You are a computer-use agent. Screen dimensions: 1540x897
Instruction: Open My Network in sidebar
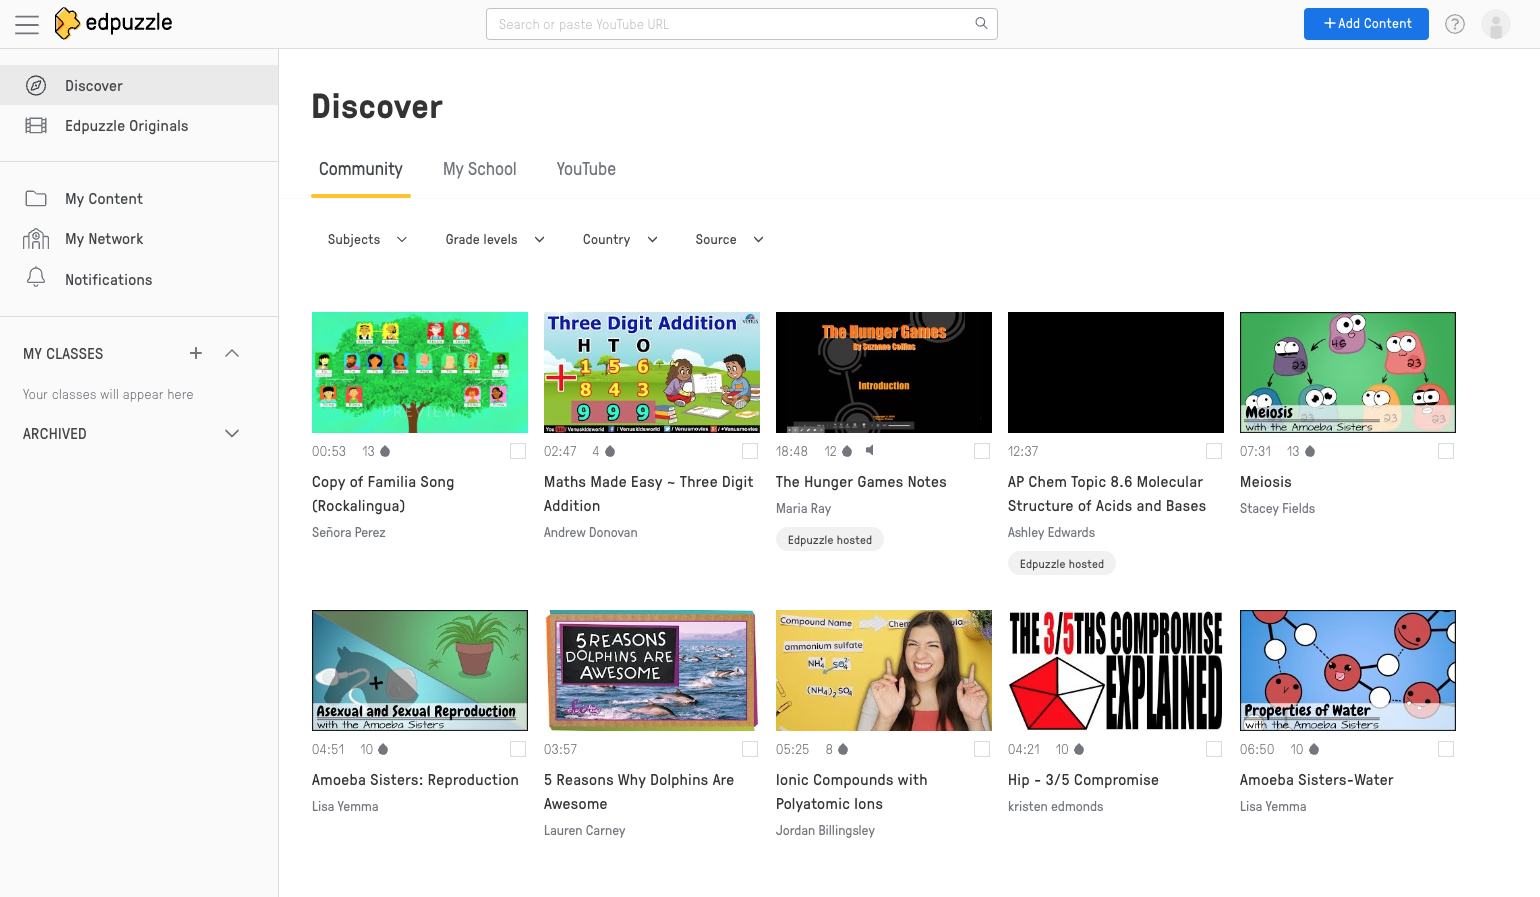139,238
